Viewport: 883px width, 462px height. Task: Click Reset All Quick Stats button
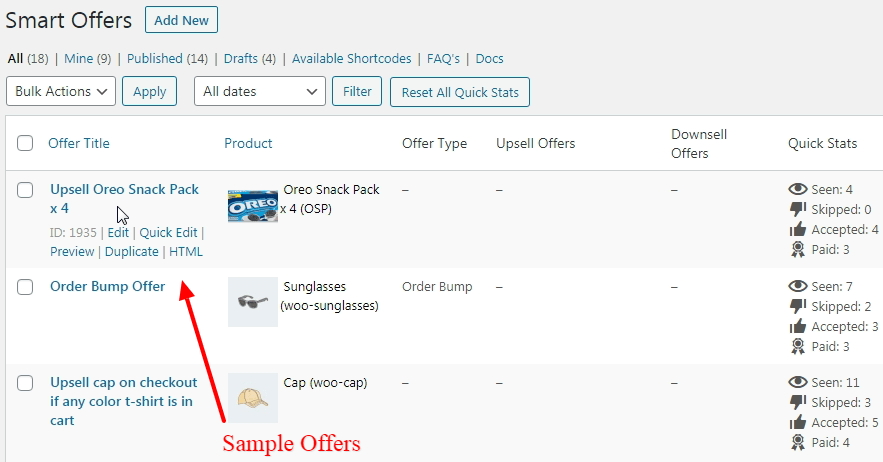pyautogui.click(x=460, y=92)
